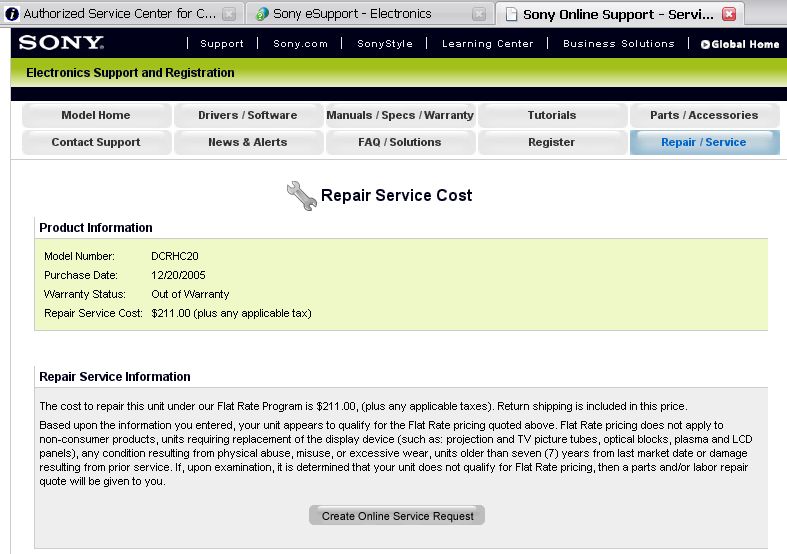The height and width of the screenshot is (554, 787).
Task: Select the Register tab
Action: pyautogui.click(x=552, y=143)
